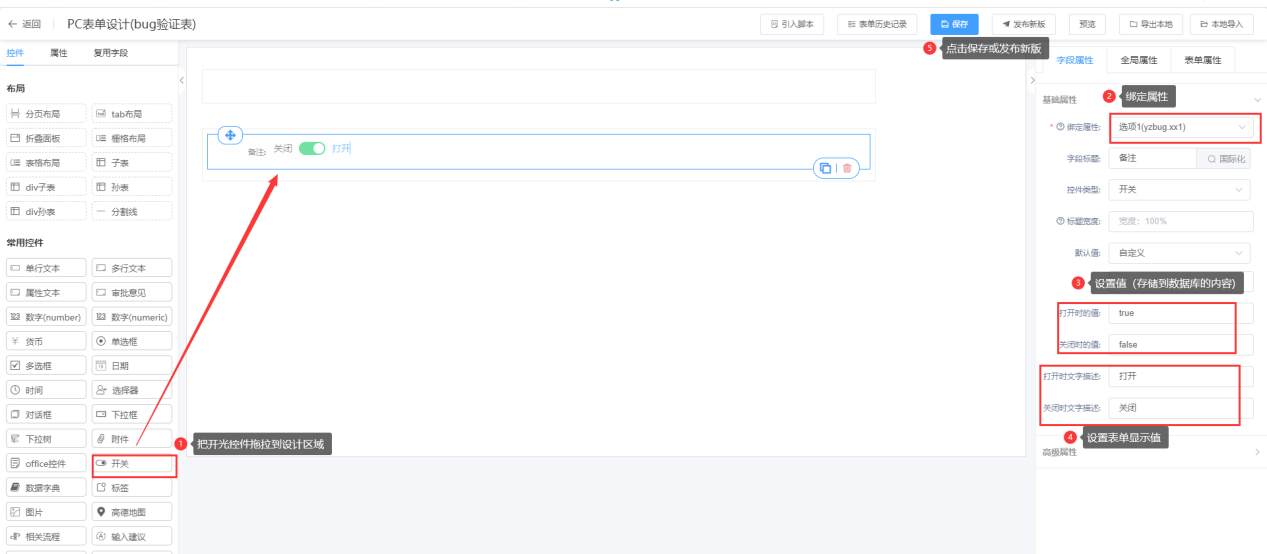
Task: Click the 单行文本 control icon
Action: click(15, 268)
